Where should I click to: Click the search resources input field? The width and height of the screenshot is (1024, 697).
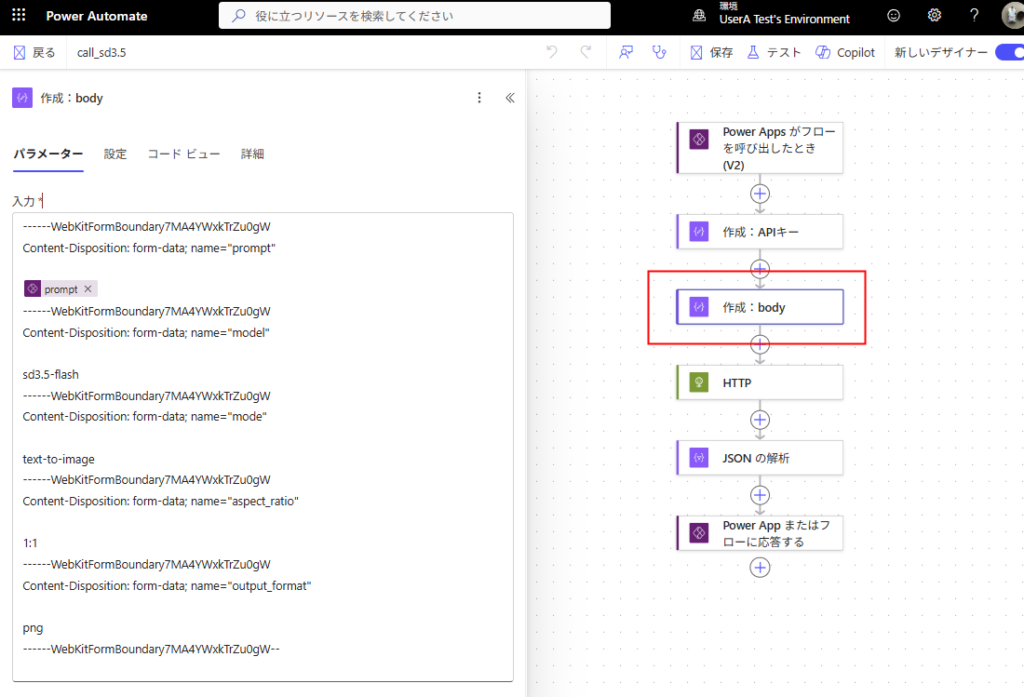click(414, 16)
